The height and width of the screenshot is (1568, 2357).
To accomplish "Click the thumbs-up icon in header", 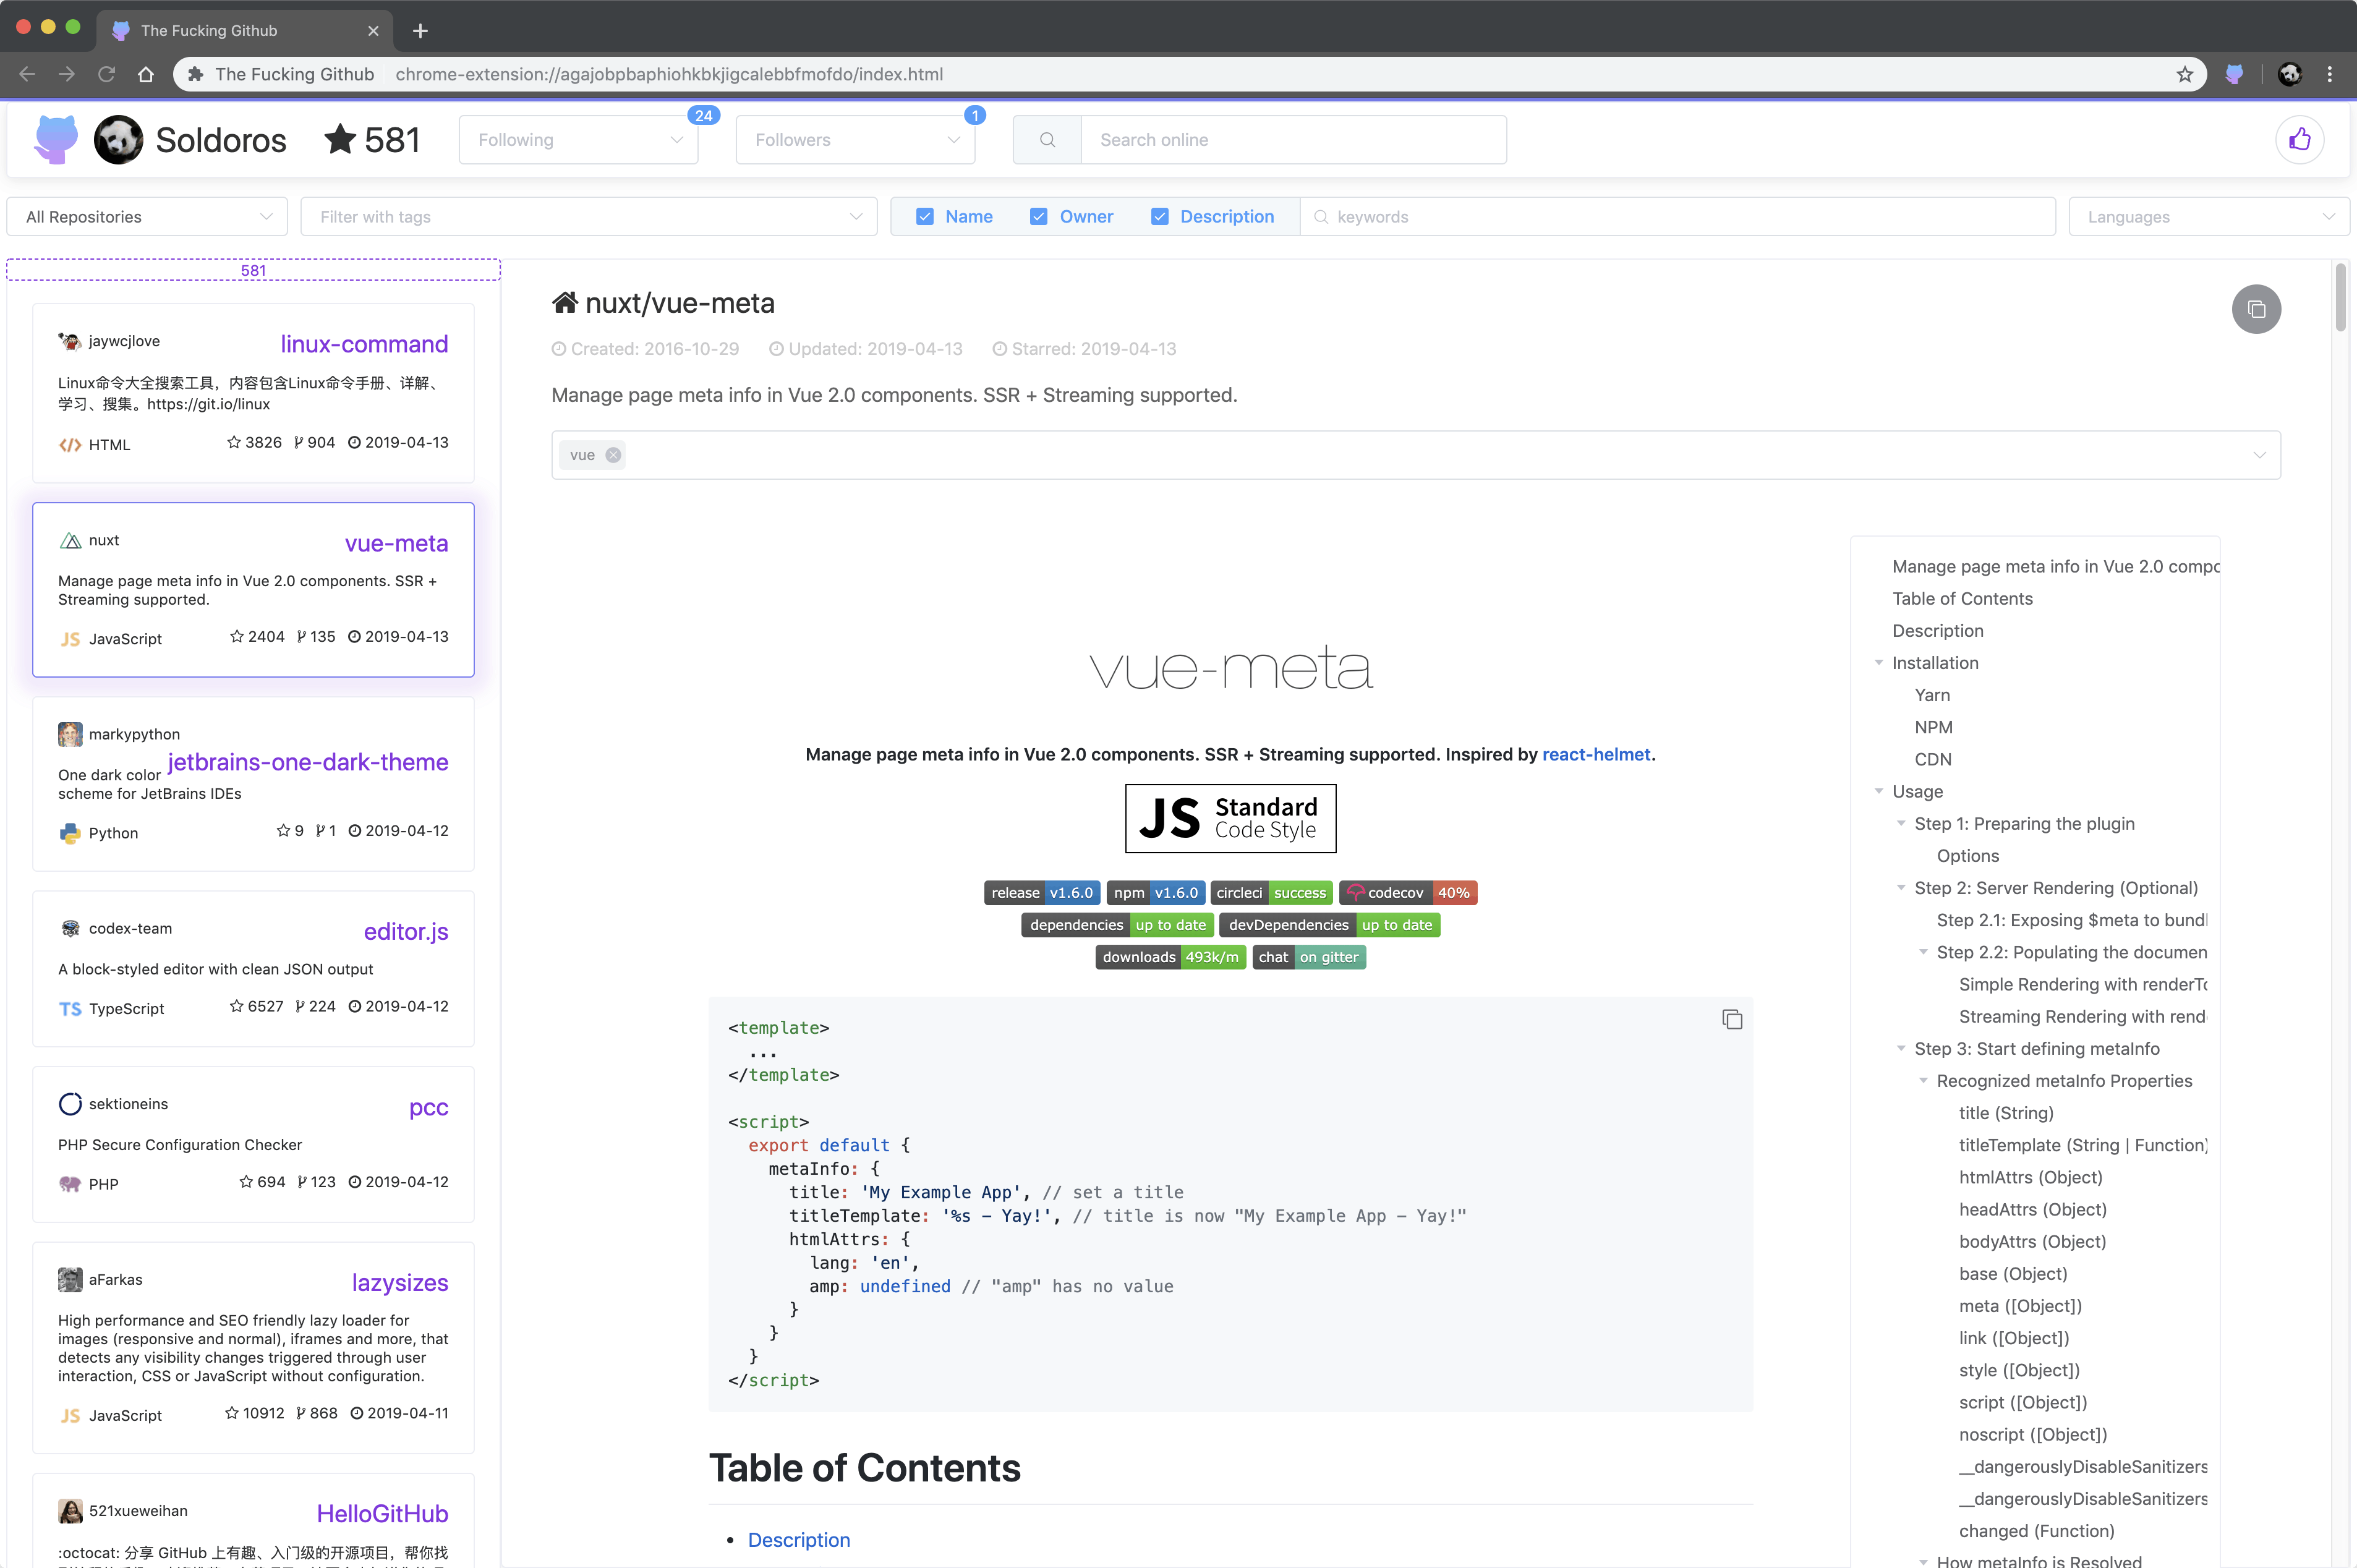I will point(2299,140).
